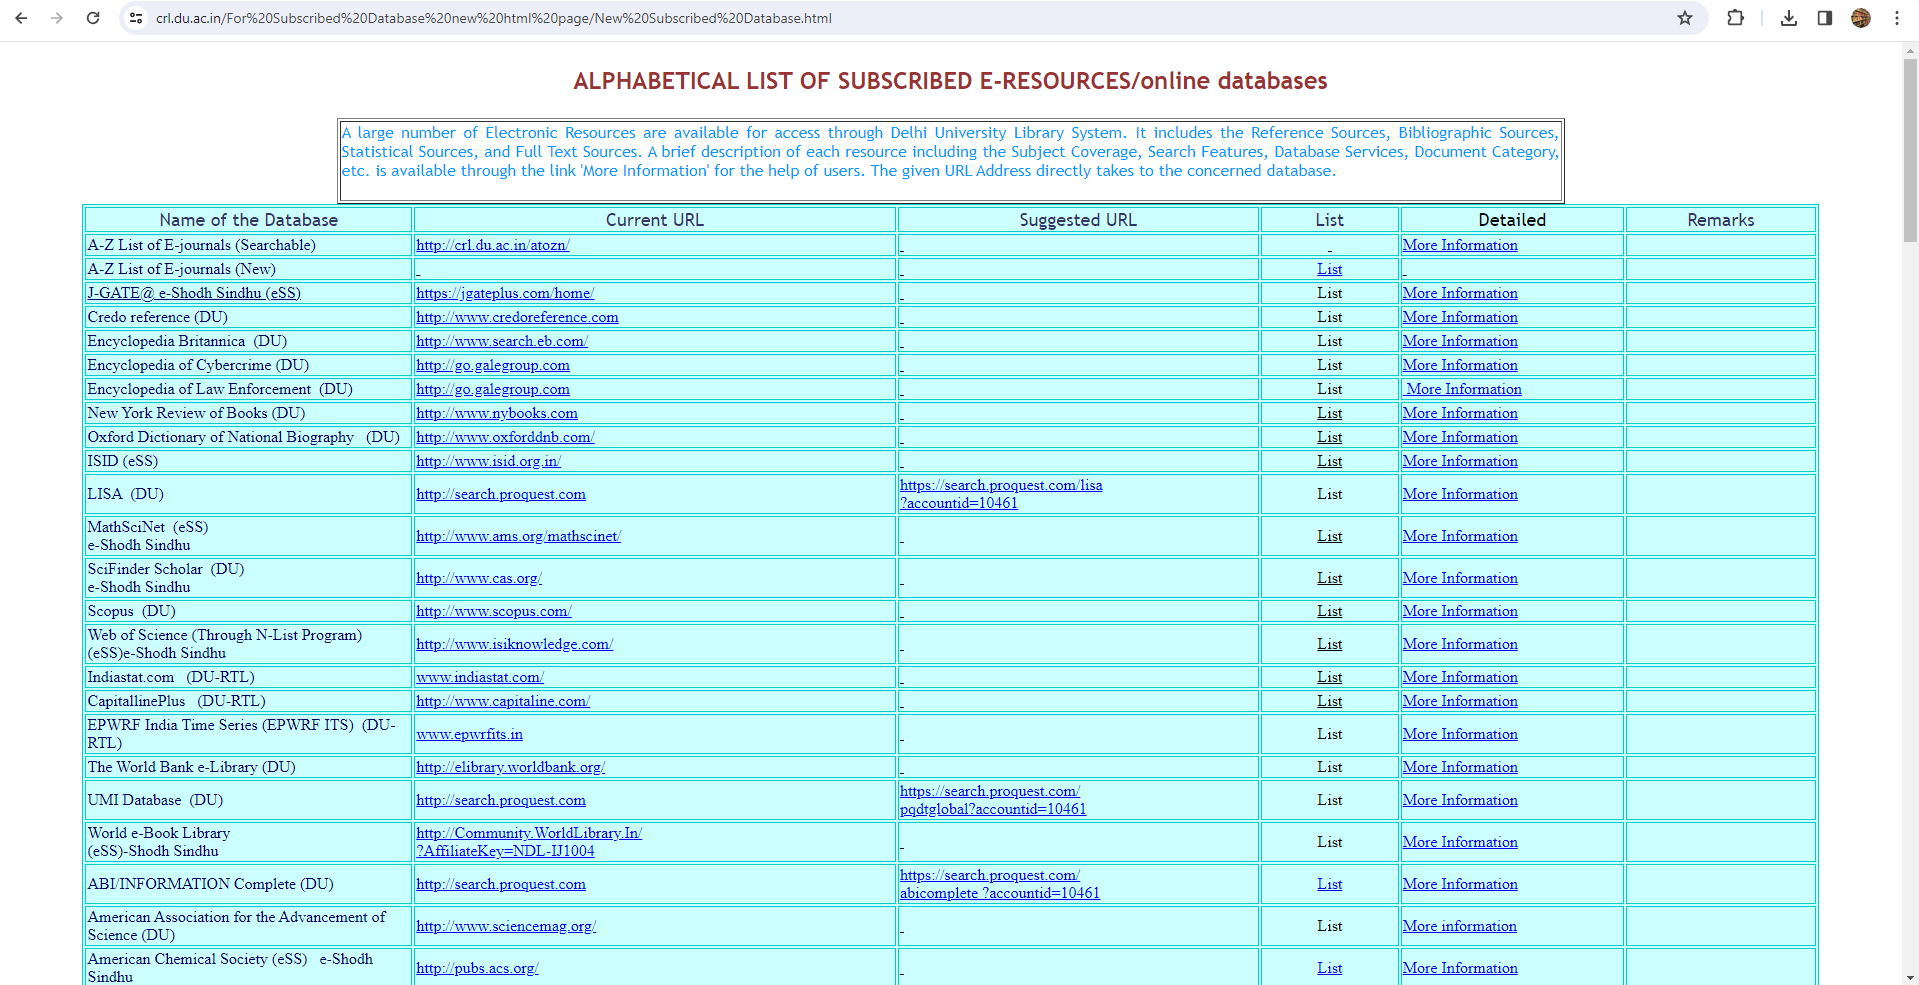This screenshot has width=1919, height=985.
Task: Go forward to the next page
Action: pos(57,18)
